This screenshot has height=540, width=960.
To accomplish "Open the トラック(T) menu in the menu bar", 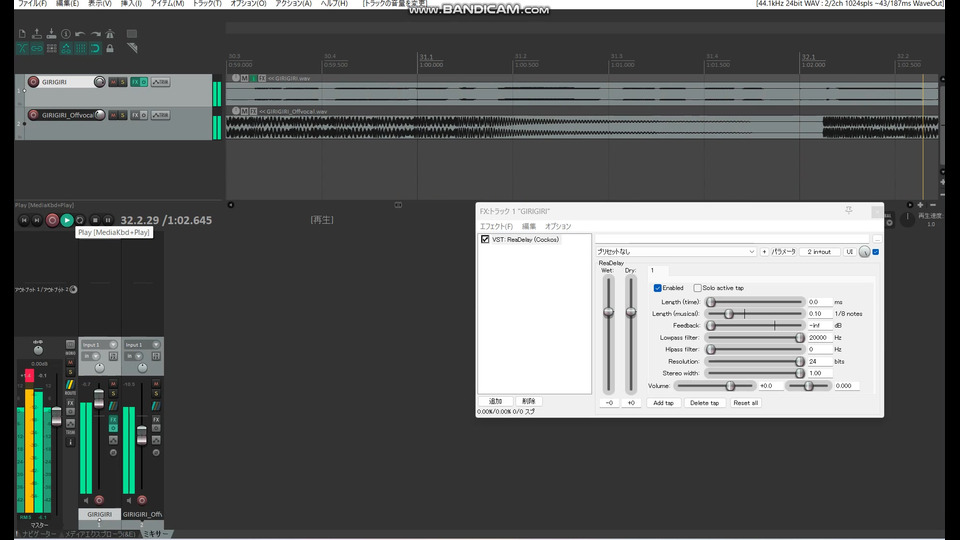I will 207,4.
